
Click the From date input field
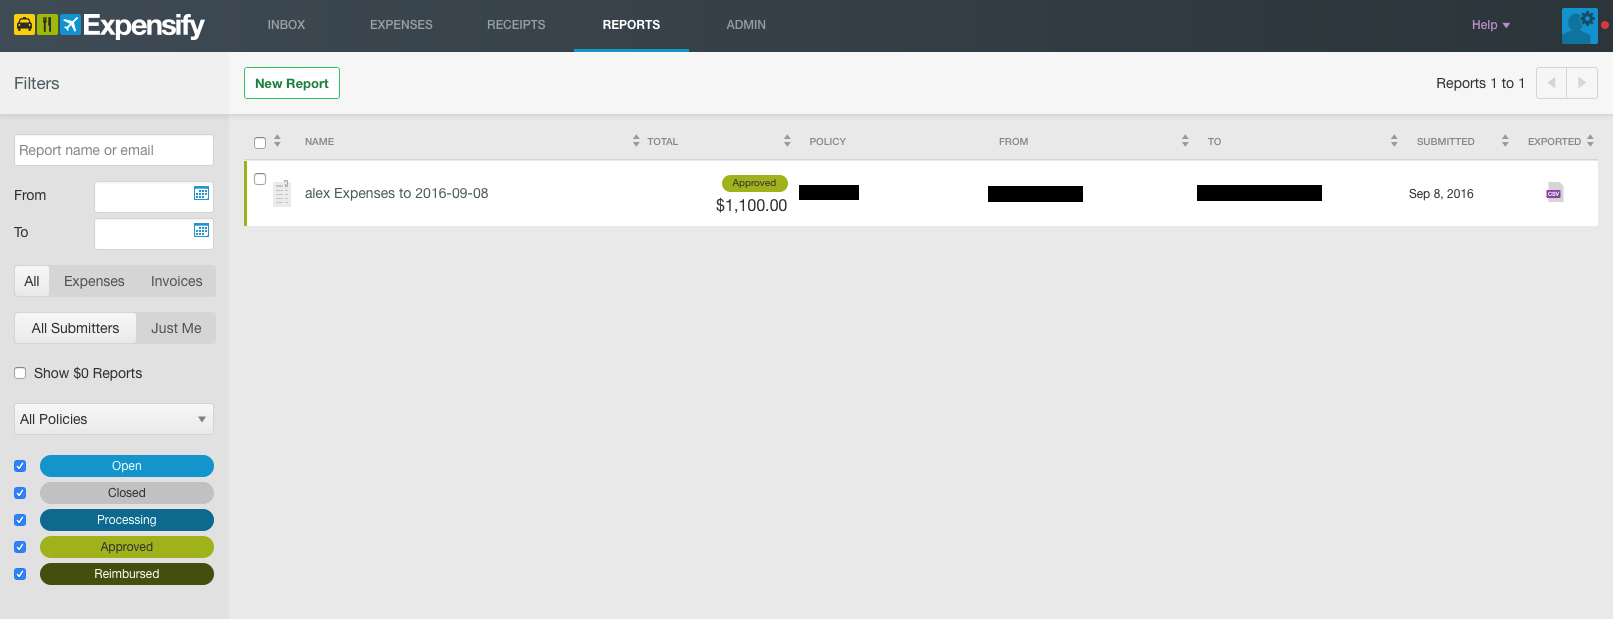pyautogui.click(x=154, y=197)
